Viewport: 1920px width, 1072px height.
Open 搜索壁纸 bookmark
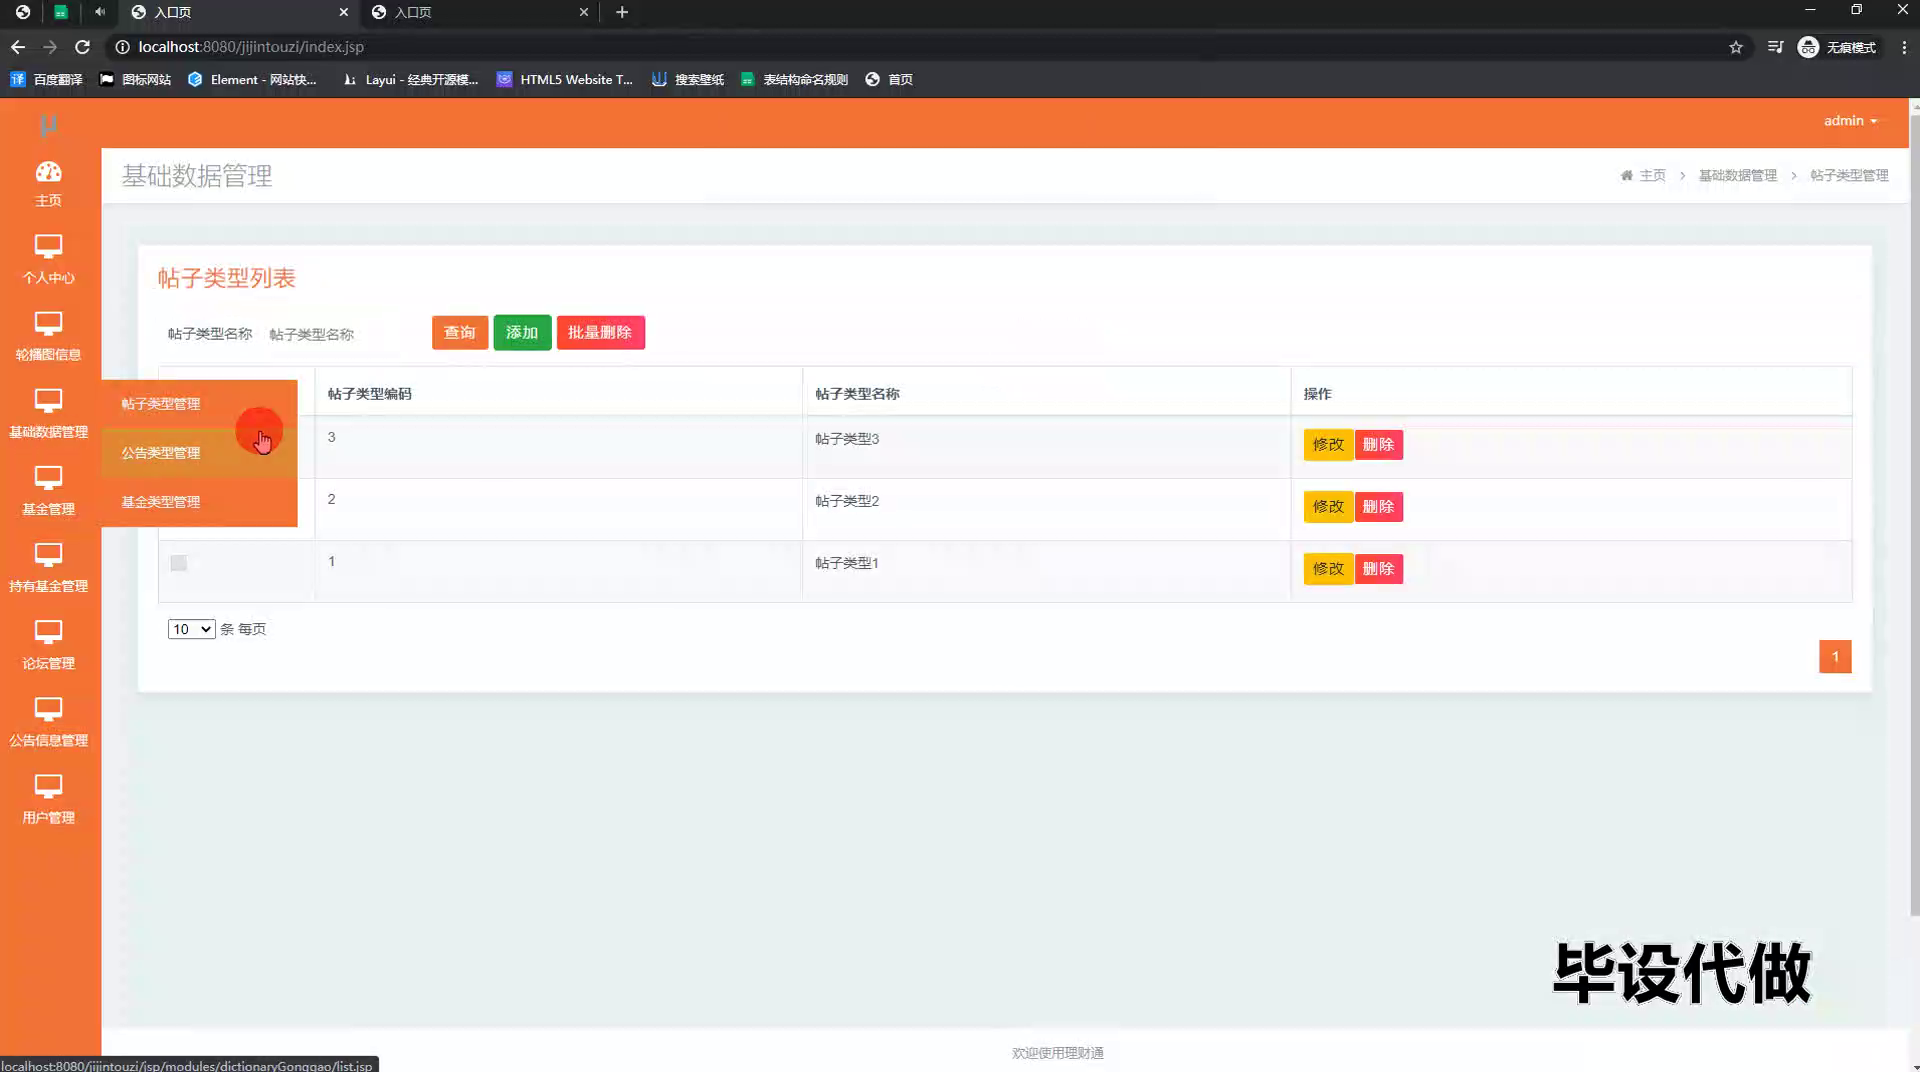[688, 79]
